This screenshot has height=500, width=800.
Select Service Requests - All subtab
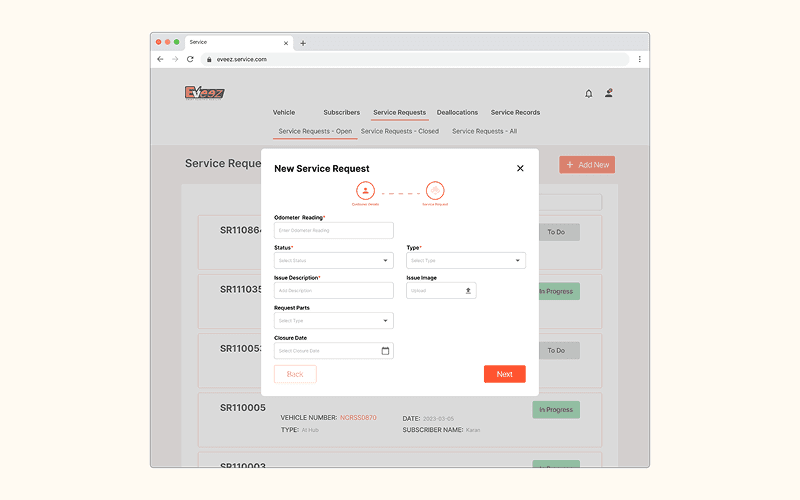(x=484, y=131)
